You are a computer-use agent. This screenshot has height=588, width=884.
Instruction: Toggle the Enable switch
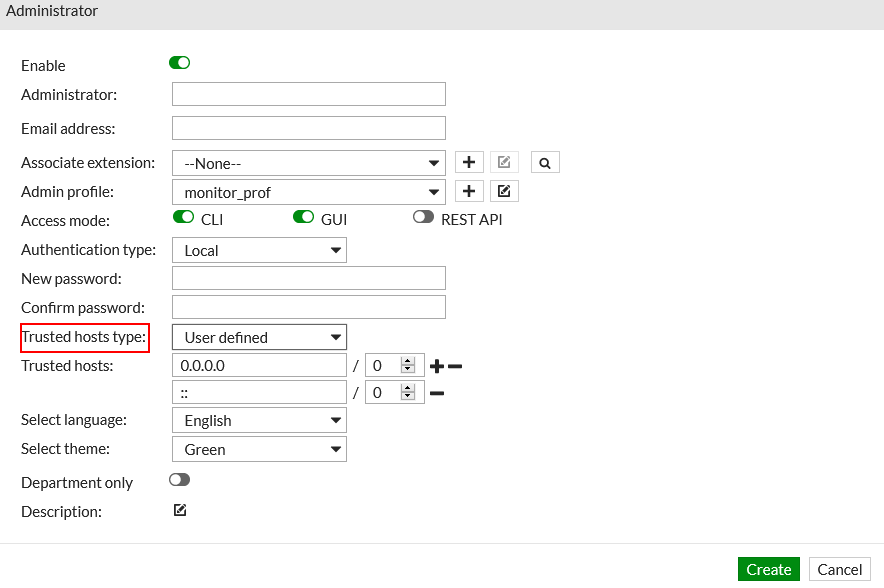[180, 63]
